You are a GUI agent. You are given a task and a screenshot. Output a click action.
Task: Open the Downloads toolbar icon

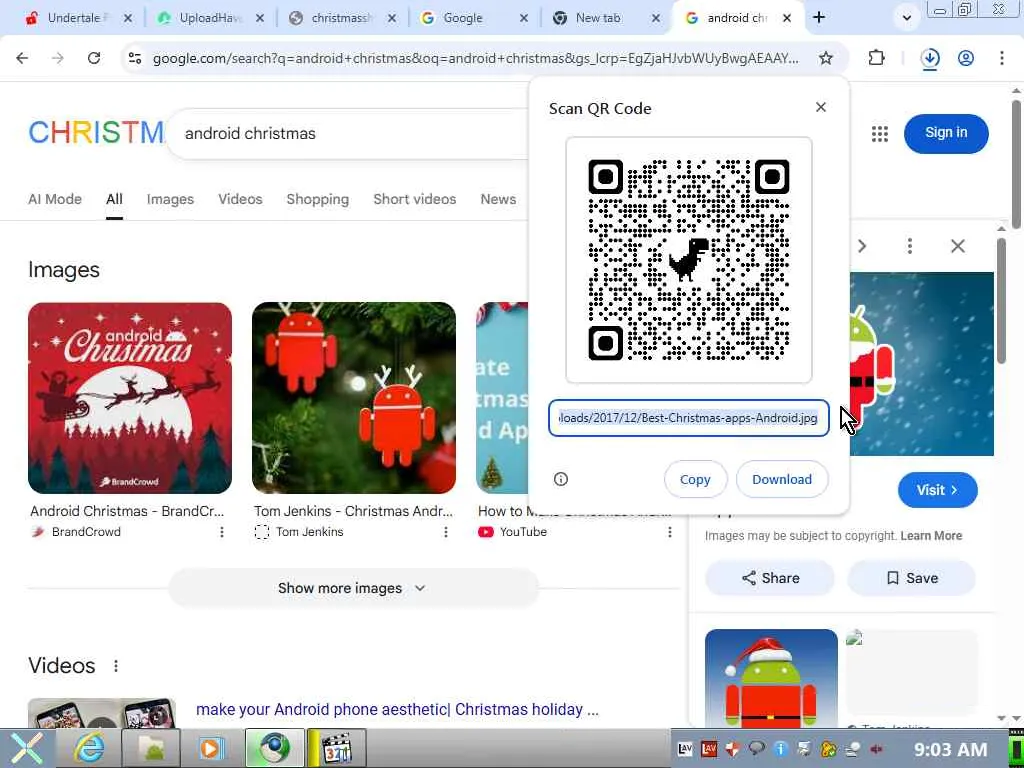[930, 58]
